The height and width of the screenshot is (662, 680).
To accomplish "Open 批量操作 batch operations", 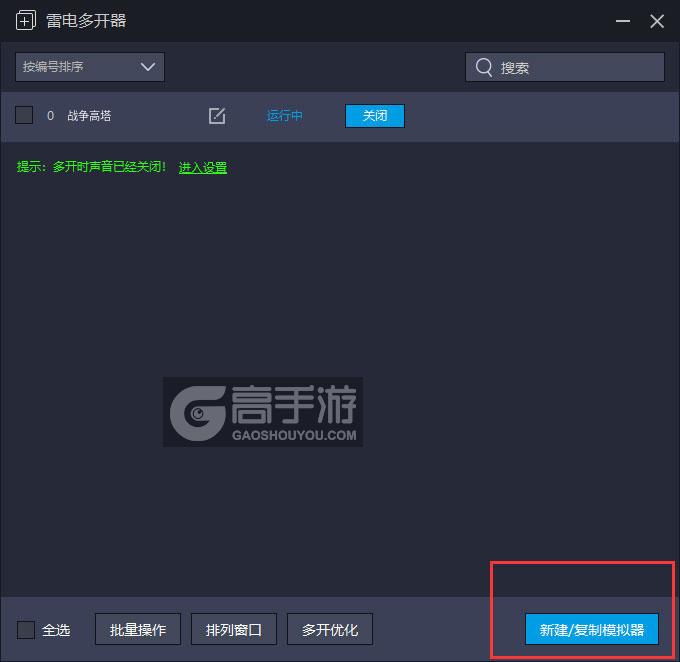I will [138, 629].
